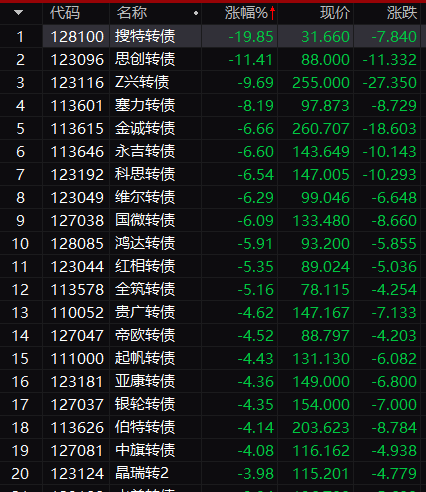Viewport: 426px width, 492px height.
Task: Click code 113601
Action: (x=76, y=106)
